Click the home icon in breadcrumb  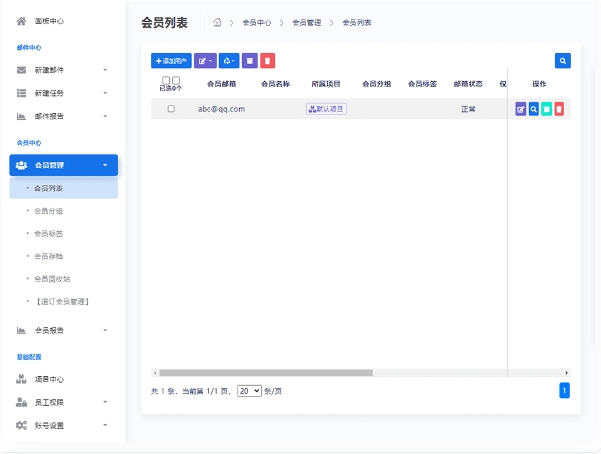[217, 22]
